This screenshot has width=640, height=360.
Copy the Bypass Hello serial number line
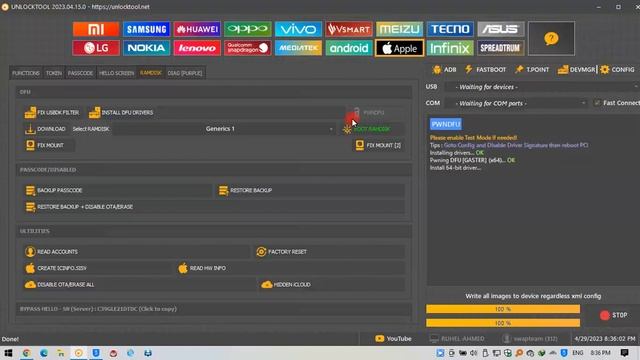click(x=98, y=309)
